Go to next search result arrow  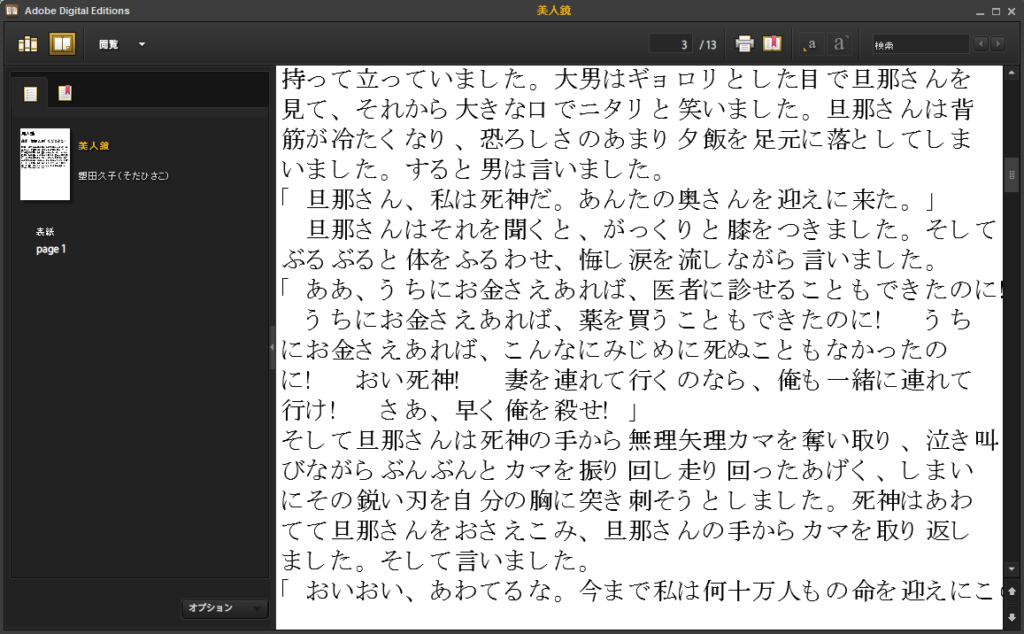998,44
